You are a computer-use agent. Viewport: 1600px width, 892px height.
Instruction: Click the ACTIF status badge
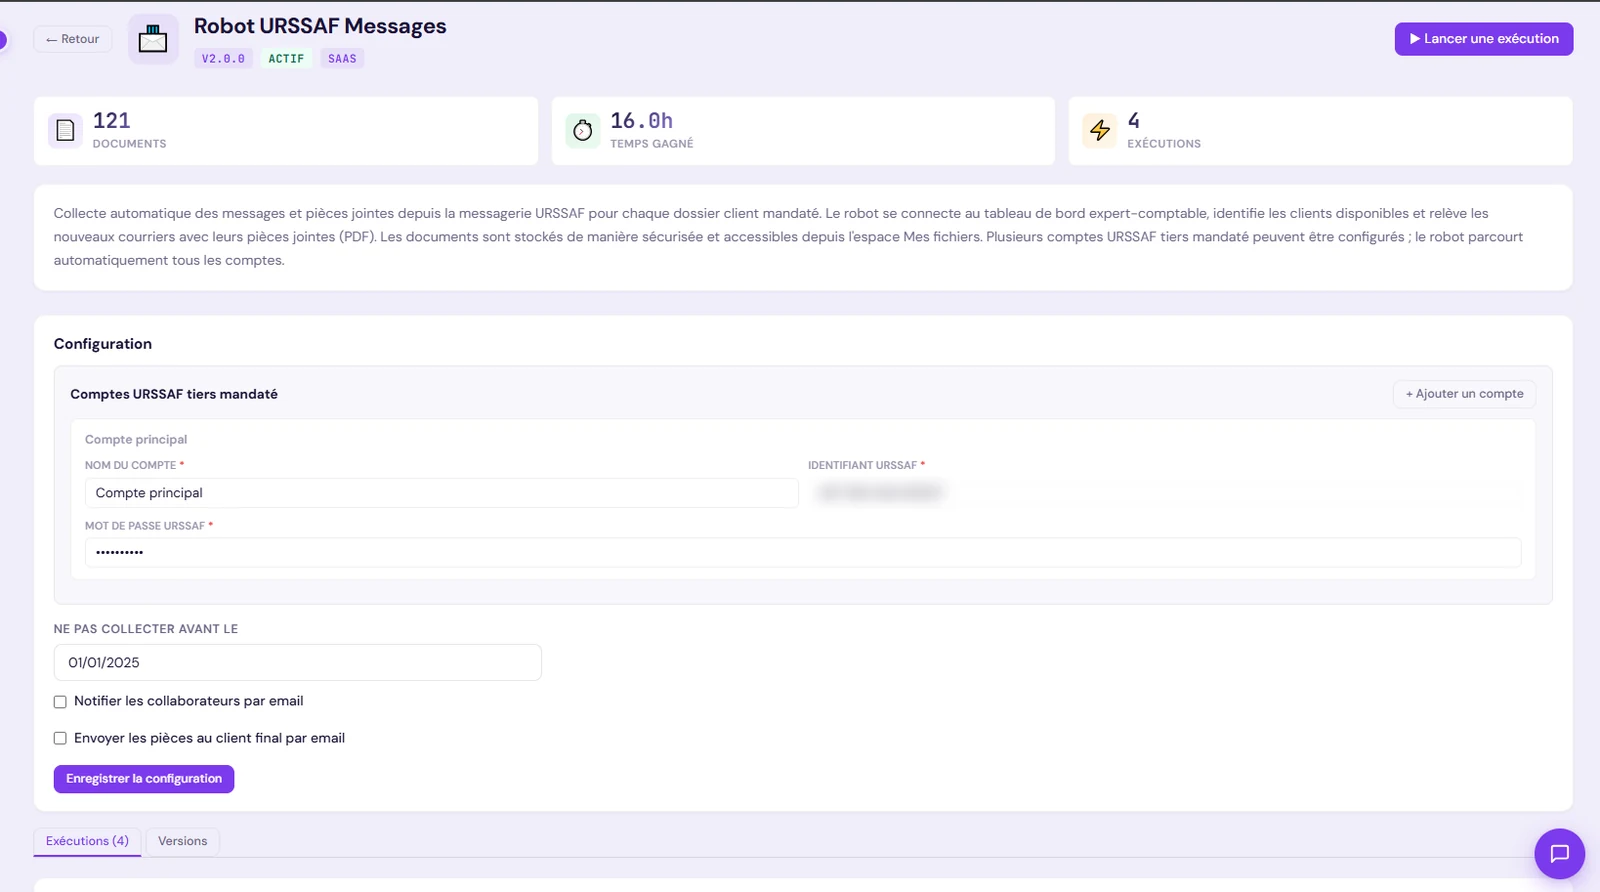[x=286, y=59]
